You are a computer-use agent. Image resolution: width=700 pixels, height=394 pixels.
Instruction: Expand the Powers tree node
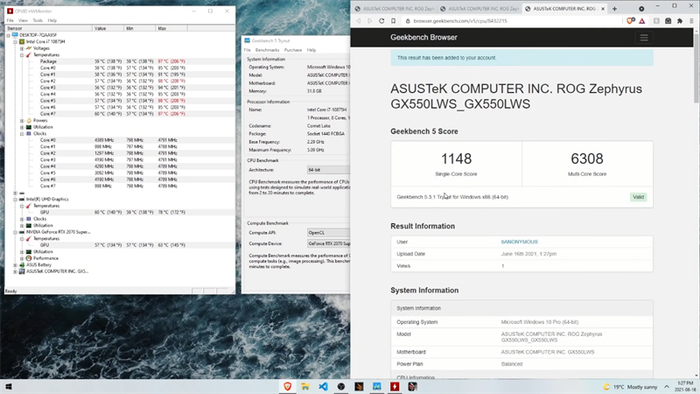click(22, 120)
